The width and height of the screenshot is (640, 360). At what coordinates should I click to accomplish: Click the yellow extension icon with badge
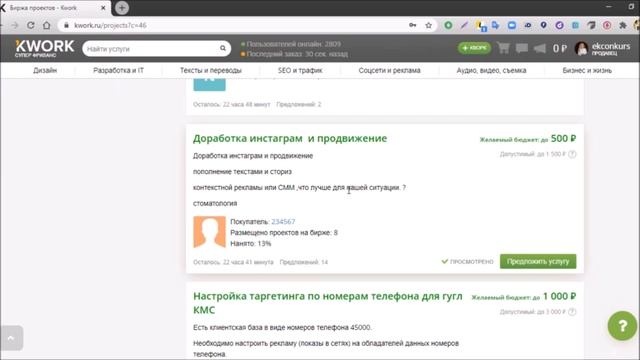coord(481,26)
